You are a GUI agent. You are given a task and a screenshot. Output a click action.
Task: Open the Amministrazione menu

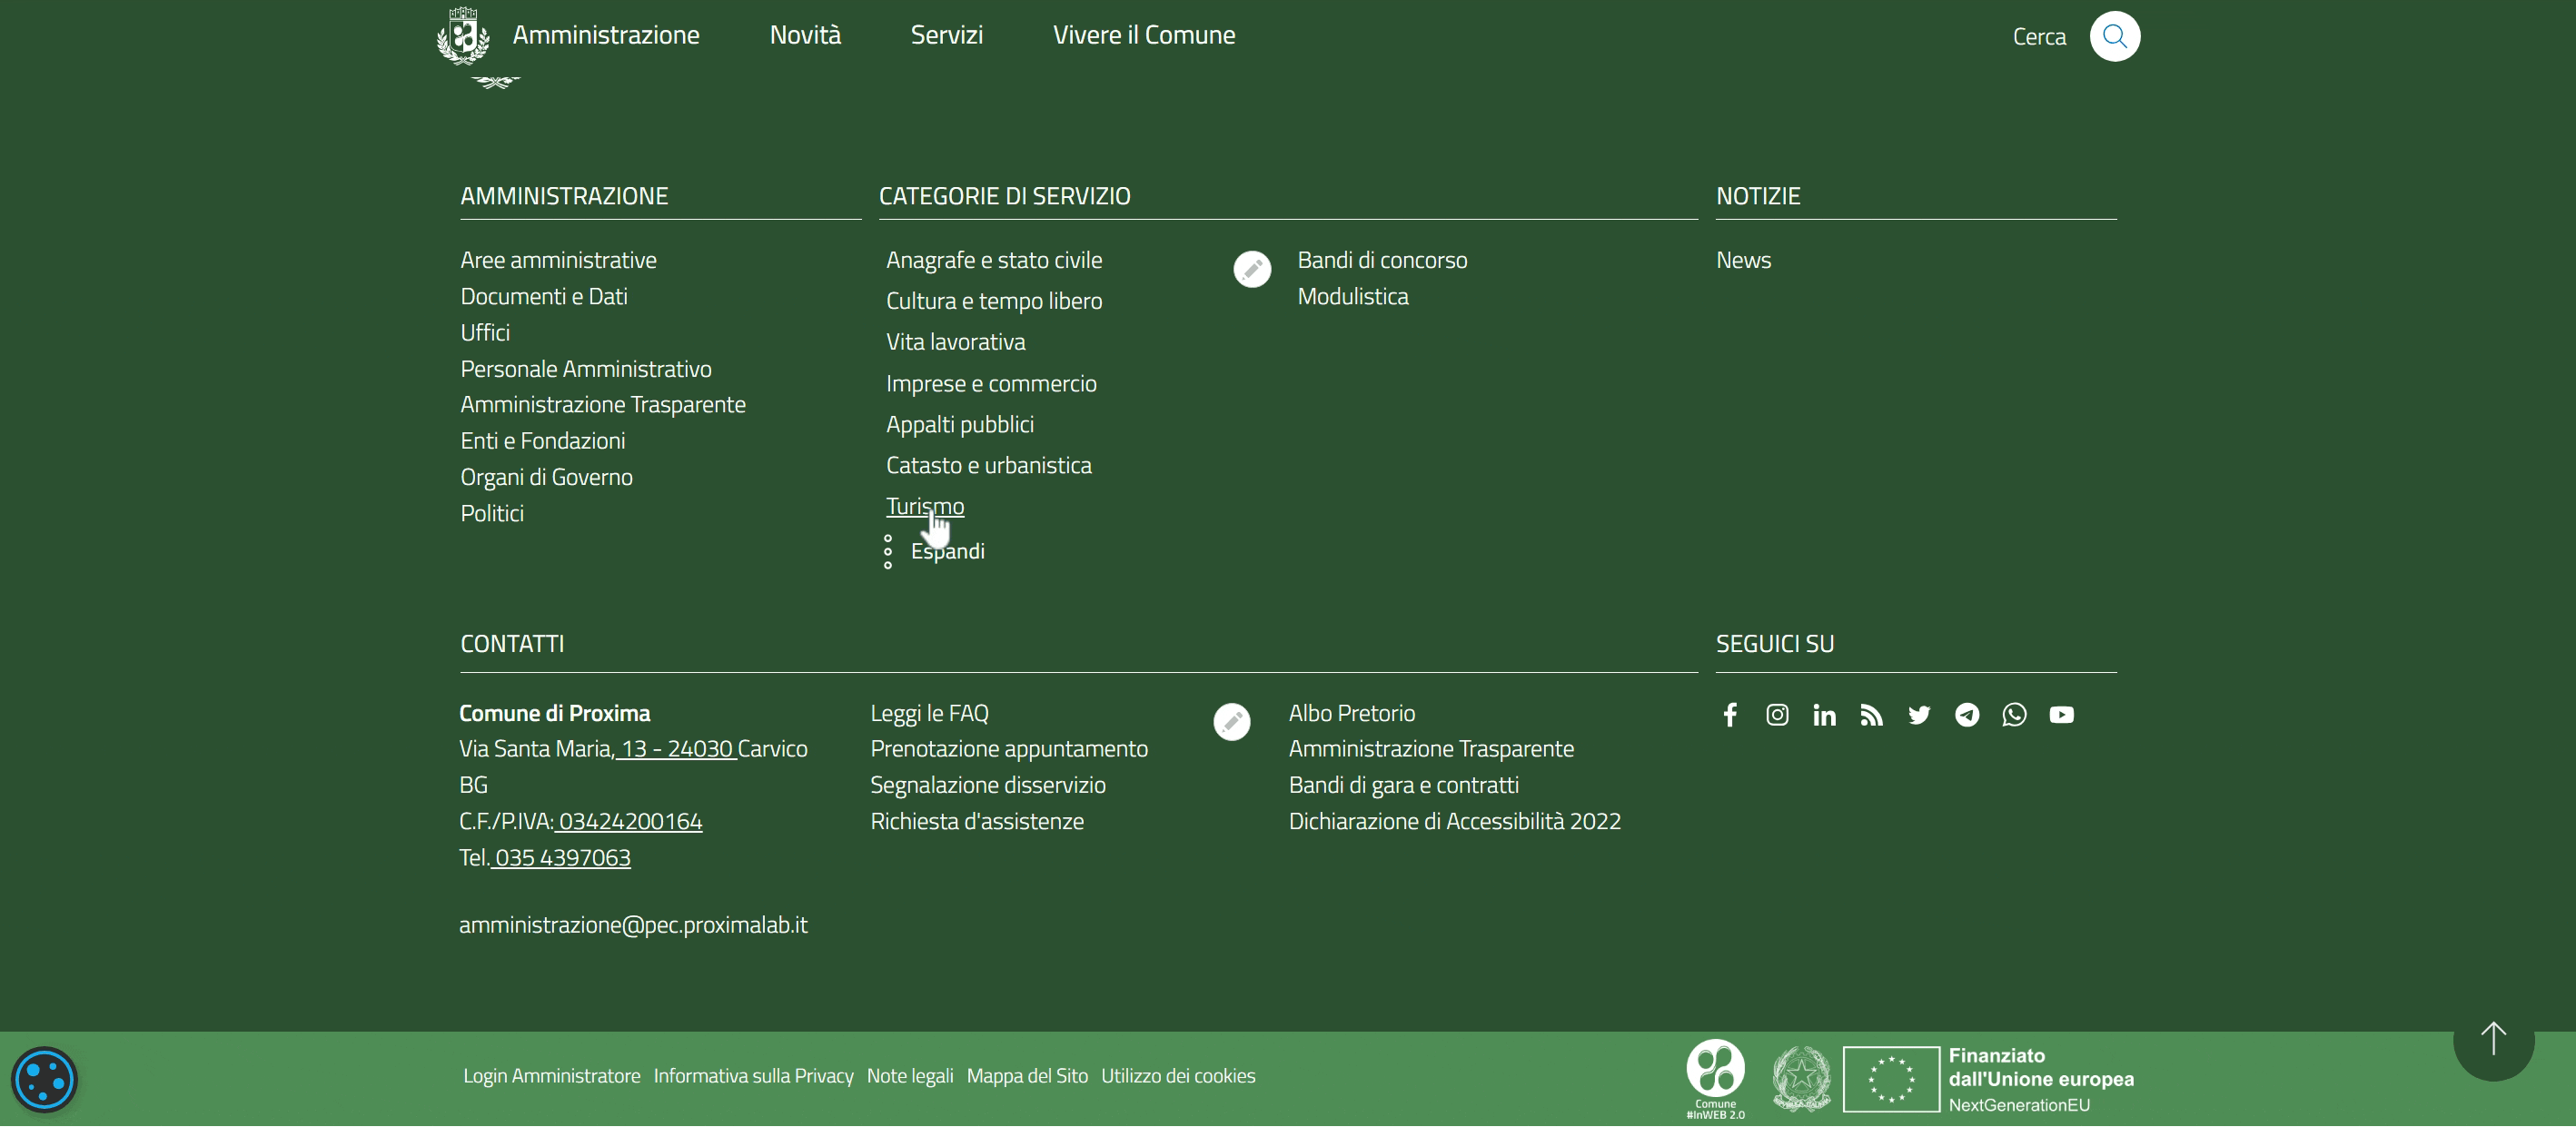tap(605, 35)
